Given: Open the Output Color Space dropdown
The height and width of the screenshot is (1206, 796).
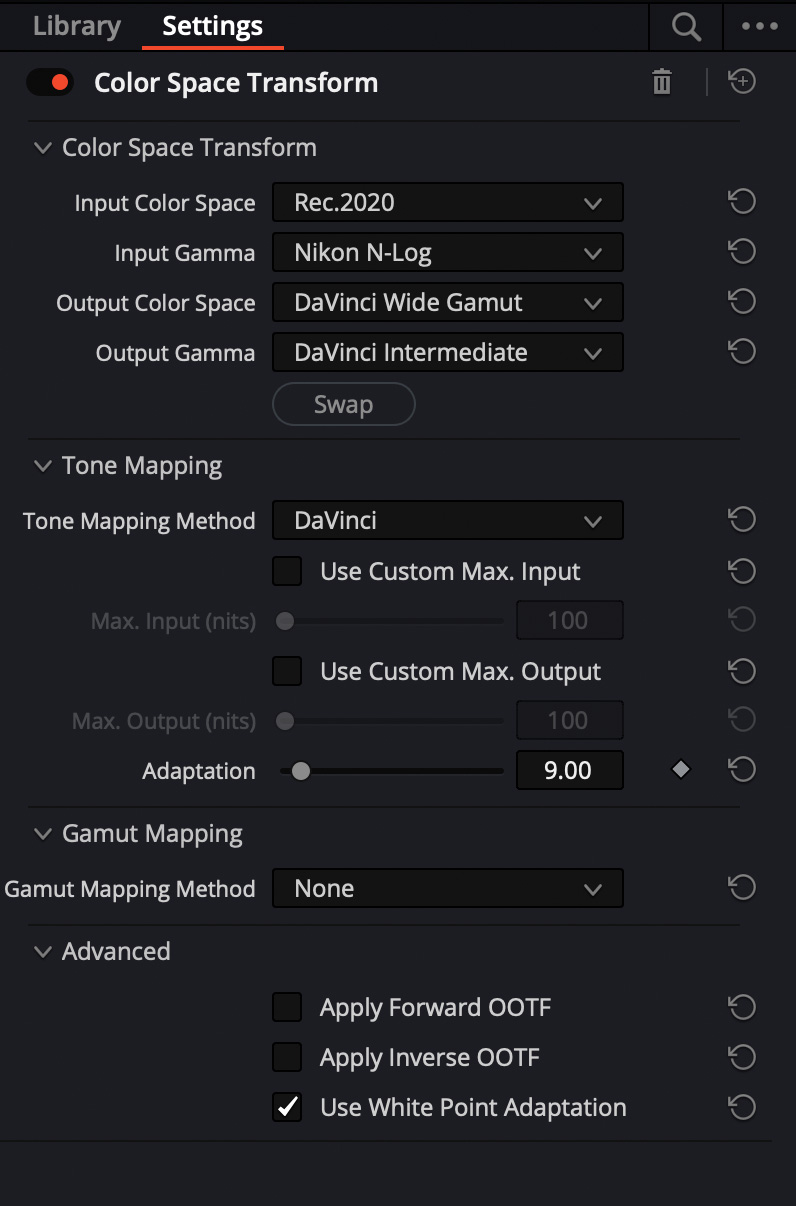Looking at the screenshot, I should tap(448, 302).
